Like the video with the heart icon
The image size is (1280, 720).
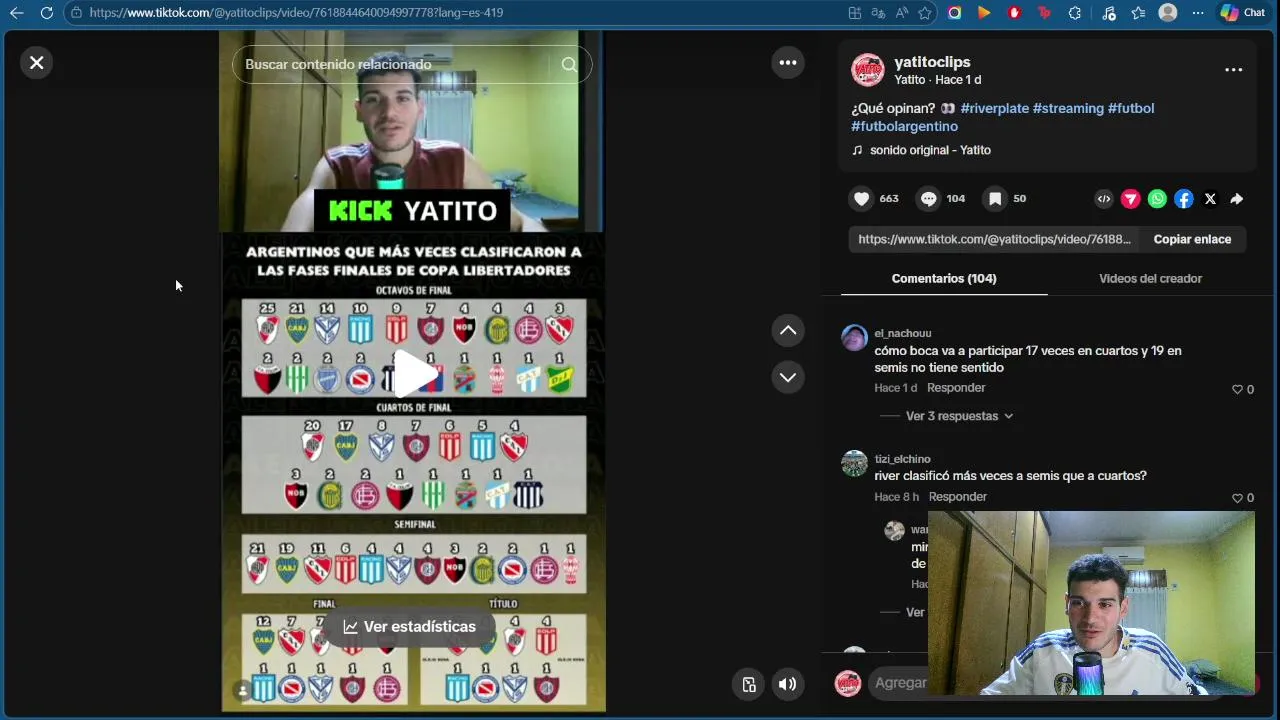pos(861,199)
